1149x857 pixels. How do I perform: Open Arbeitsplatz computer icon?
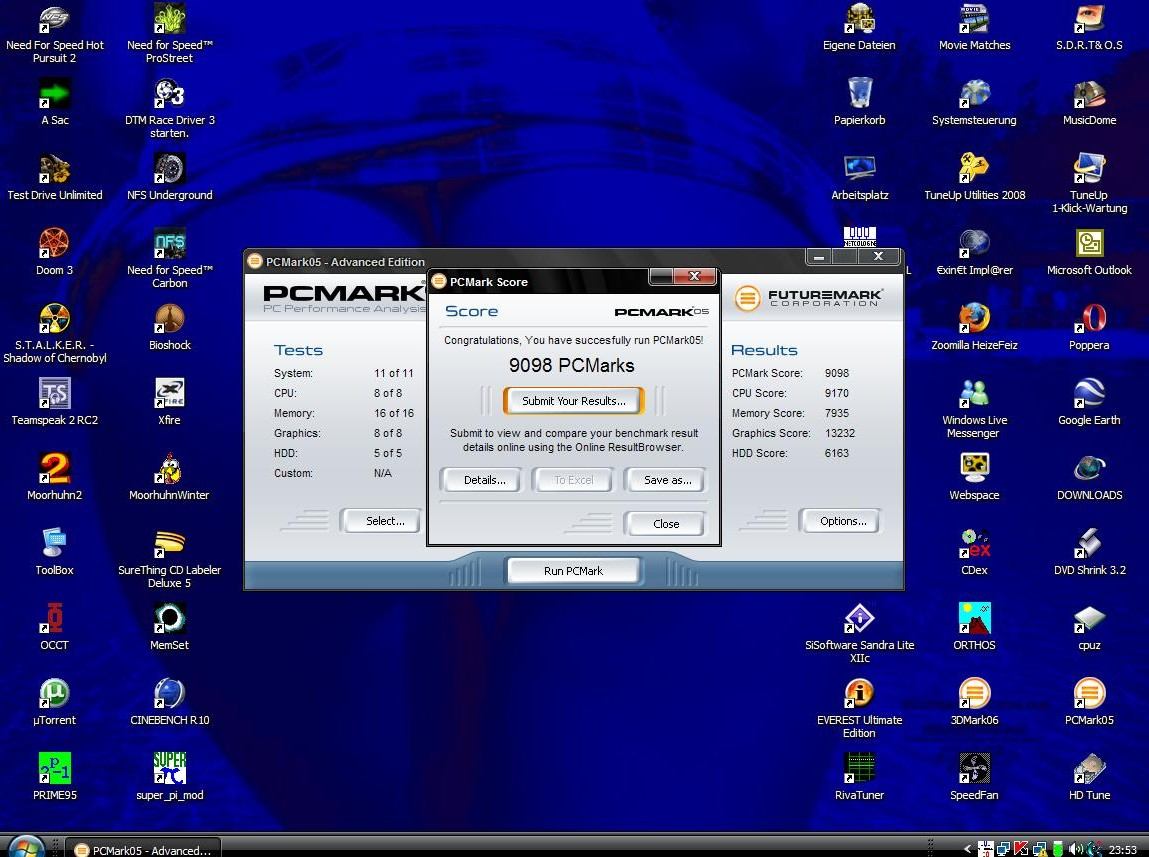[x=860, y=169]
